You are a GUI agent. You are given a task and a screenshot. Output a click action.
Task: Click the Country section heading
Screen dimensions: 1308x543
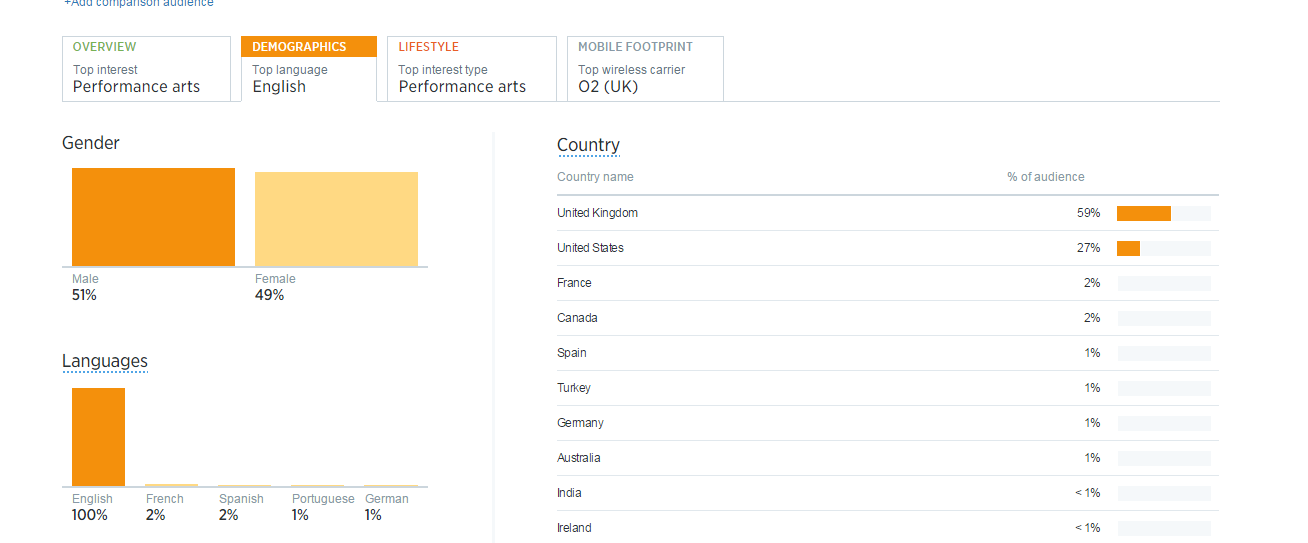[588, 145]
